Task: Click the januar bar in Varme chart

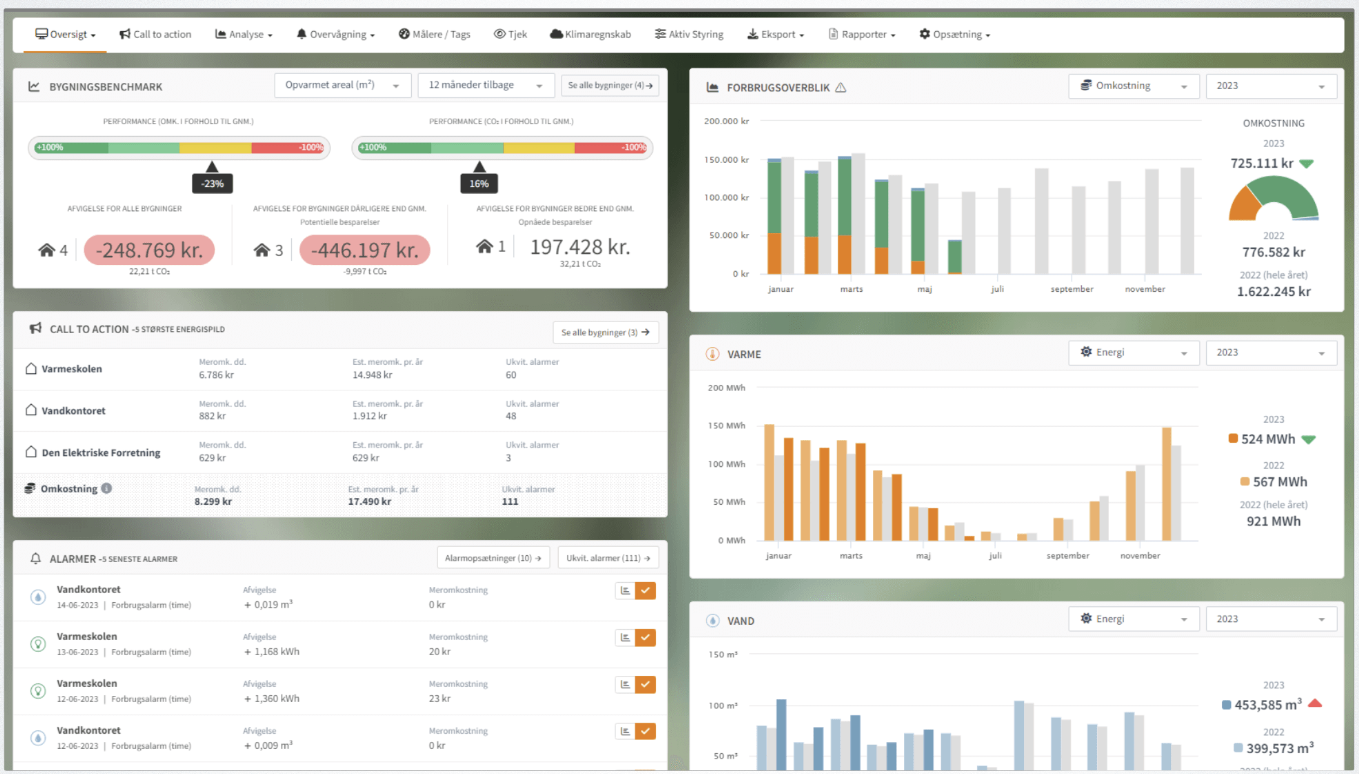Action: click(779, 483)
